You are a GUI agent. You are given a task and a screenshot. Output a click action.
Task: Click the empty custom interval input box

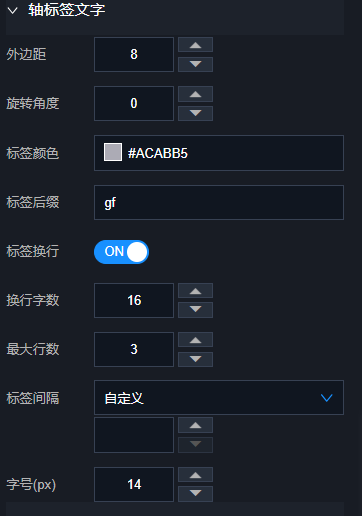134,435
